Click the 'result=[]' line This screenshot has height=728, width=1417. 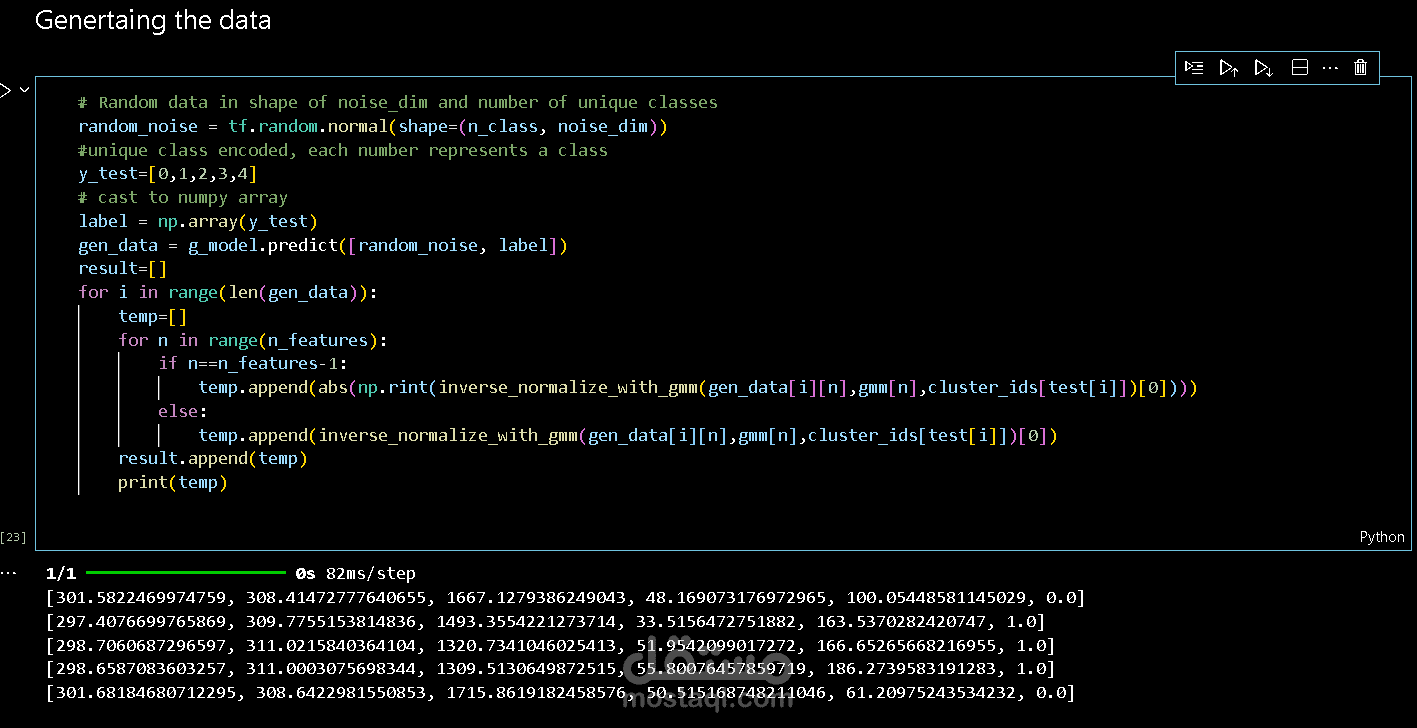coord(123,268)
